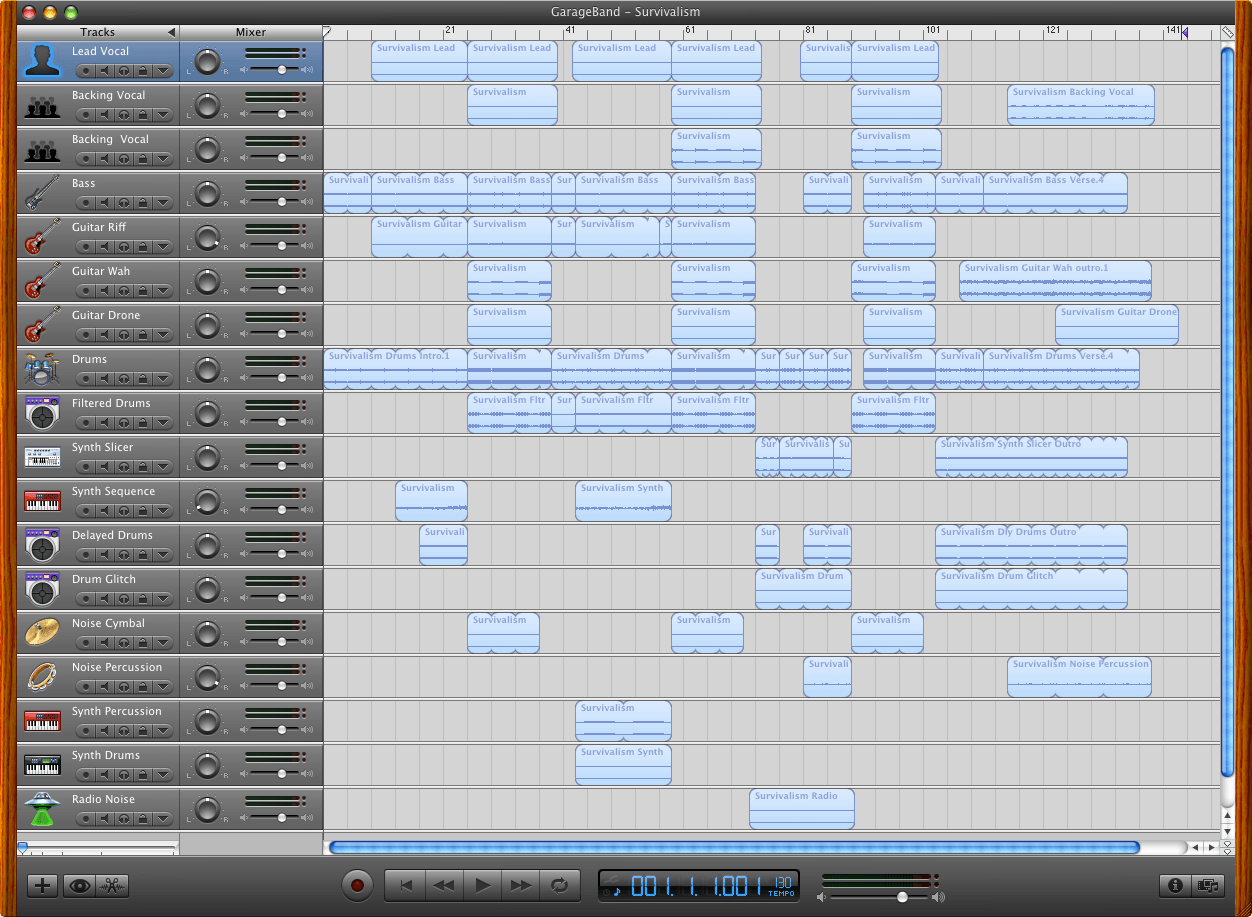Select the Filtered Drums track icon

(41, 413)
